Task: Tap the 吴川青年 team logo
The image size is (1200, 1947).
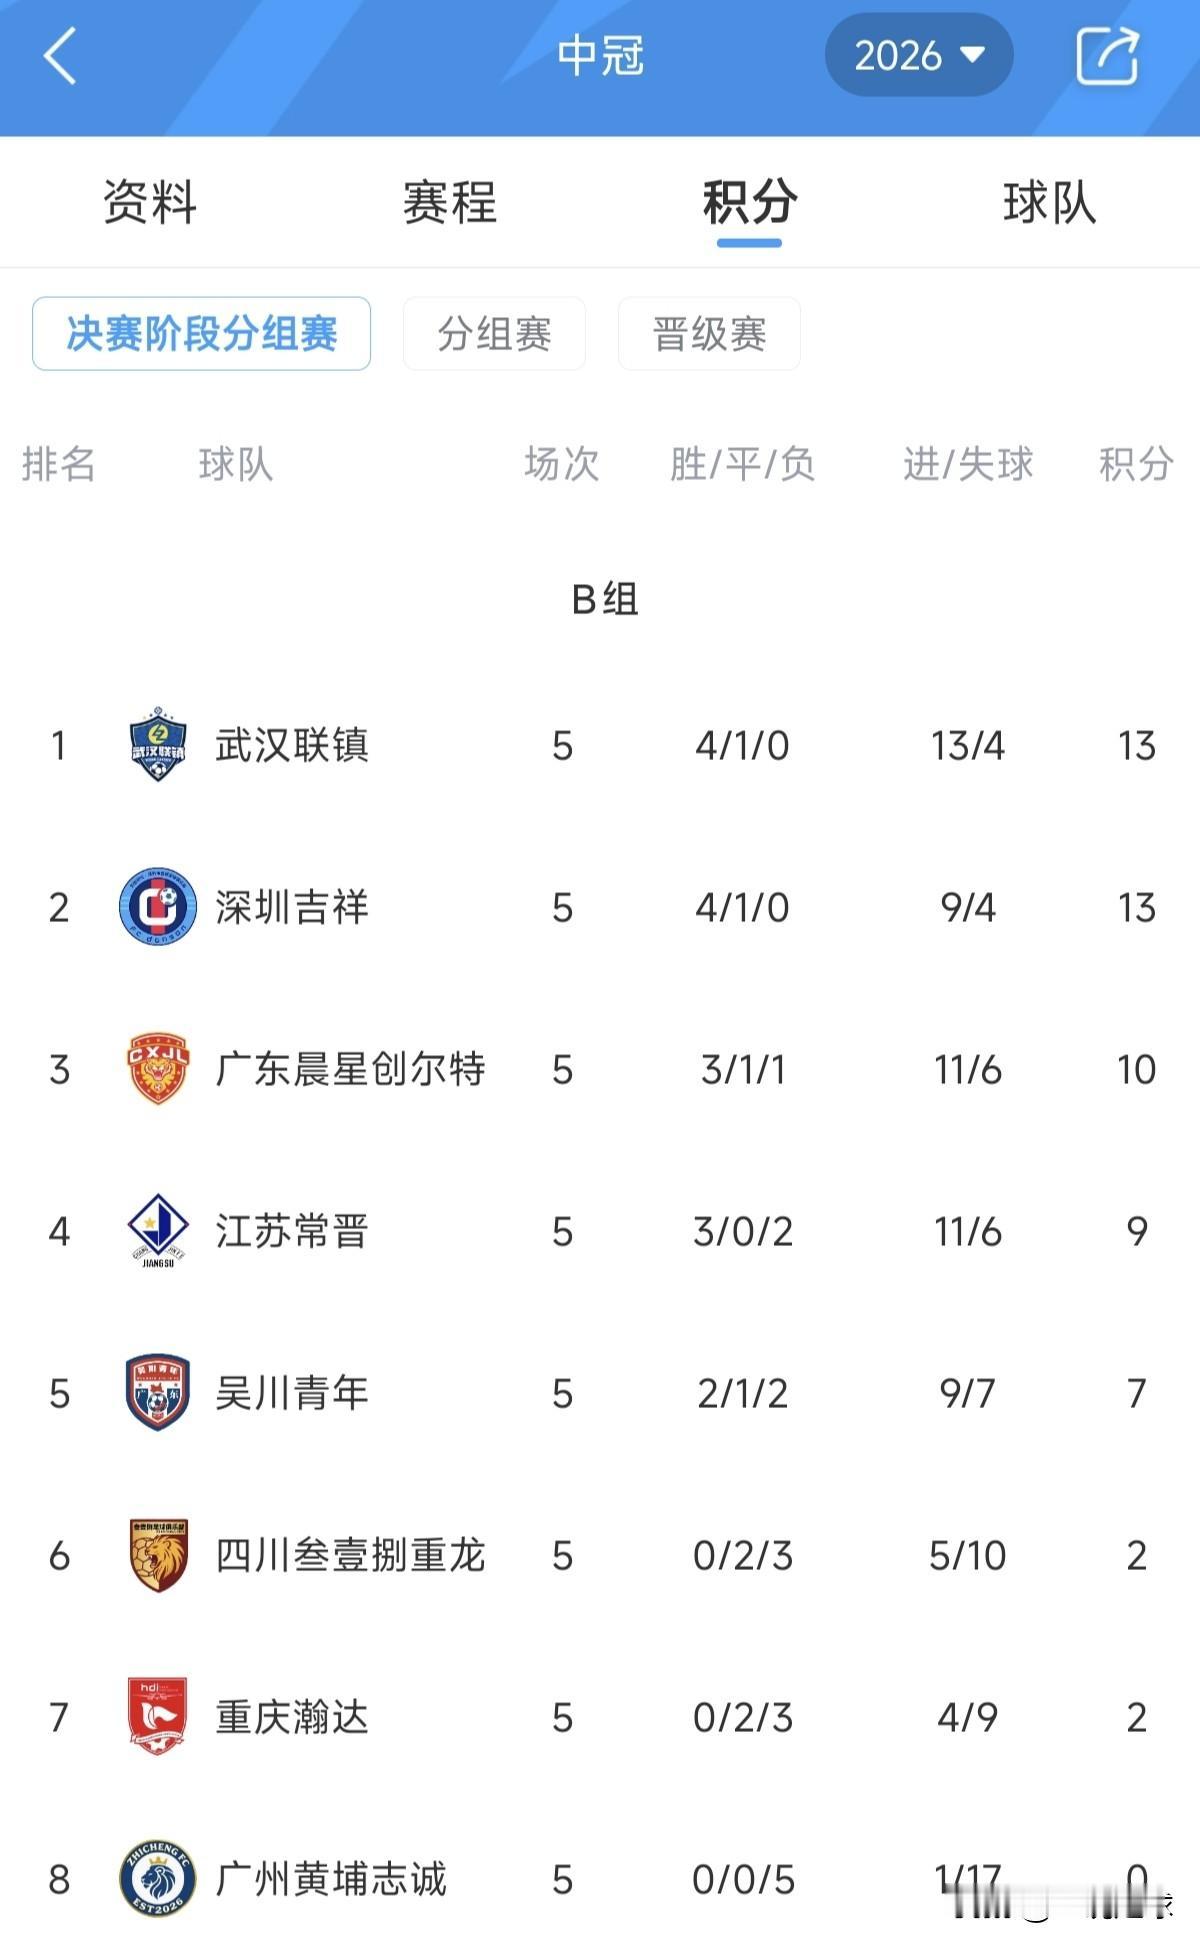Action: pos(158,1393)
